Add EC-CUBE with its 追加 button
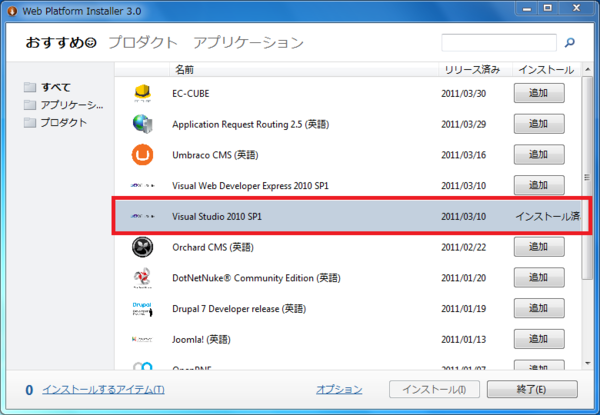This screenshot has width=600, height=415. click(539, 93)
